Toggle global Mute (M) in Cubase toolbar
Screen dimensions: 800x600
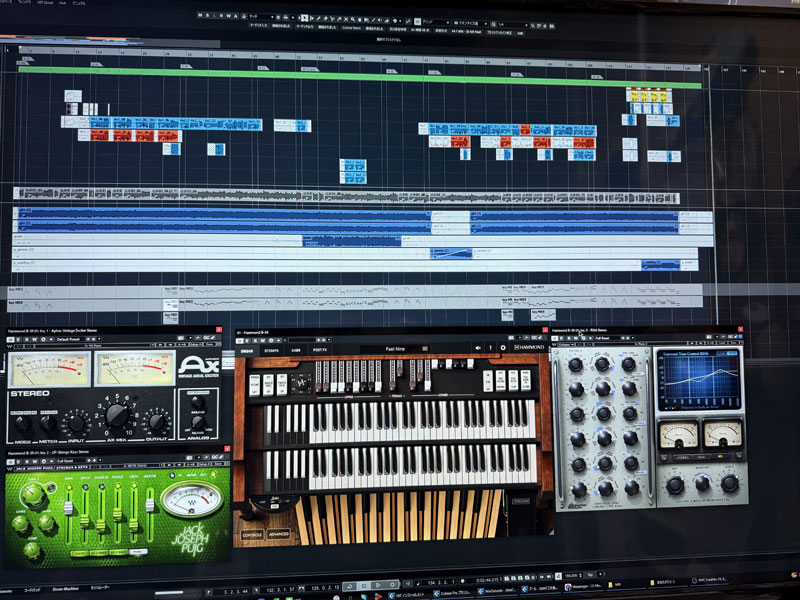coord(199,15)
